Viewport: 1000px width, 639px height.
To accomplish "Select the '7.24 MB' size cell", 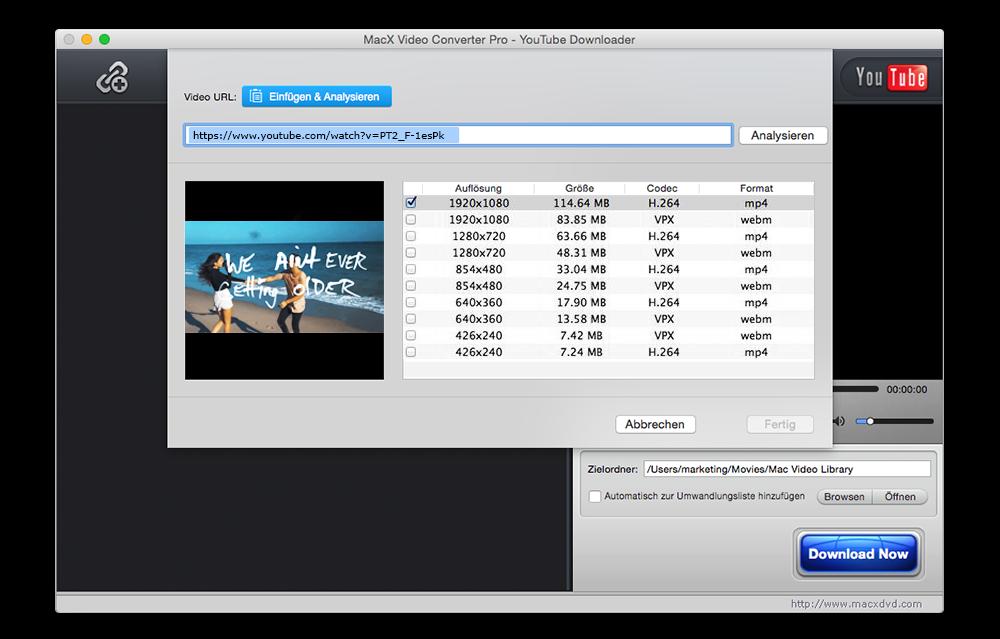I will [581, 352].
